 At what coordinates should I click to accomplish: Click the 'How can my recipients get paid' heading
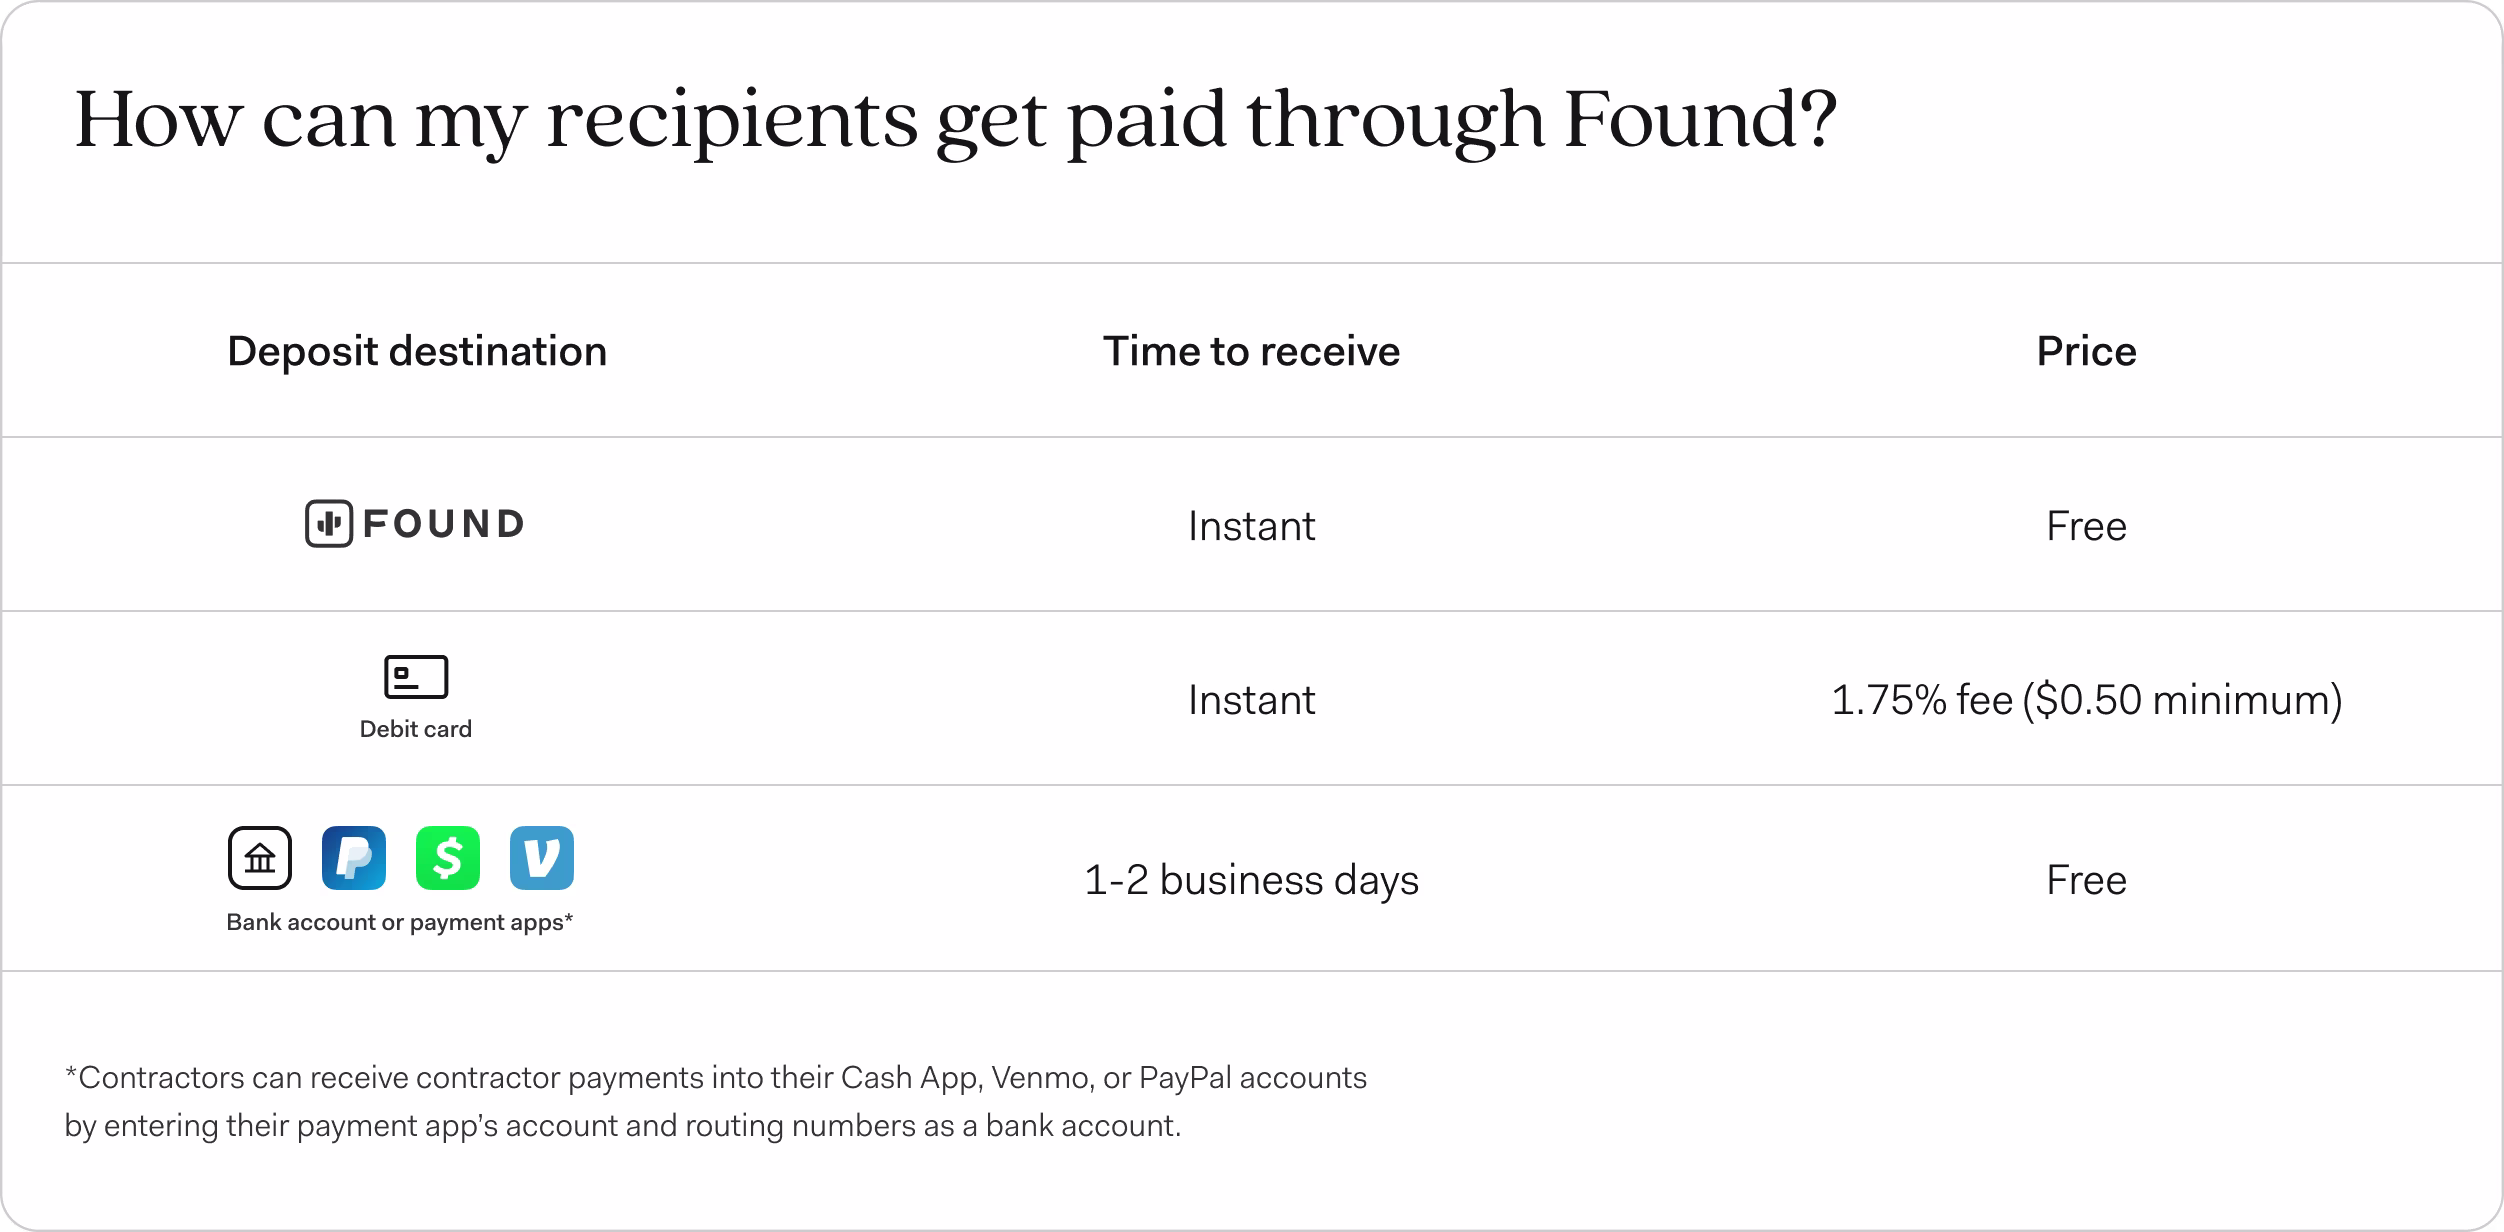956,122
